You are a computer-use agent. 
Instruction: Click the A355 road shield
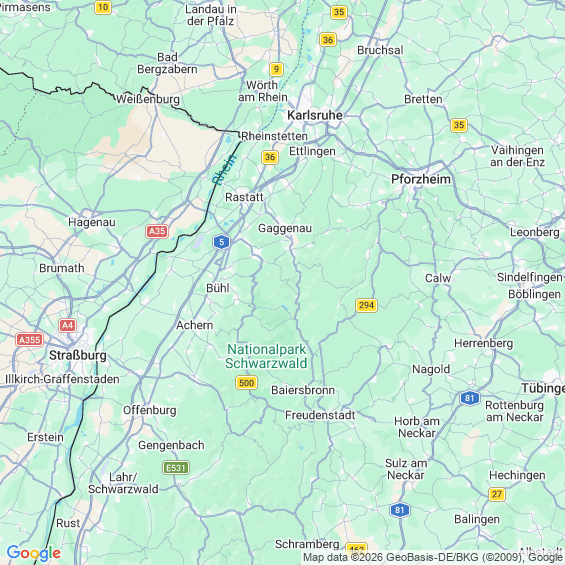pos(30,340)
